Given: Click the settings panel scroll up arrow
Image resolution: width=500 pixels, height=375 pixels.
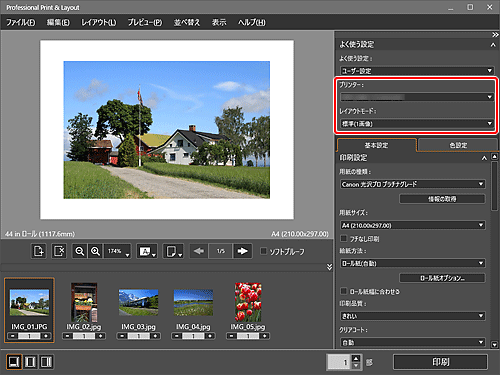Looking at the screenshot, I should [x=495, y=156].
